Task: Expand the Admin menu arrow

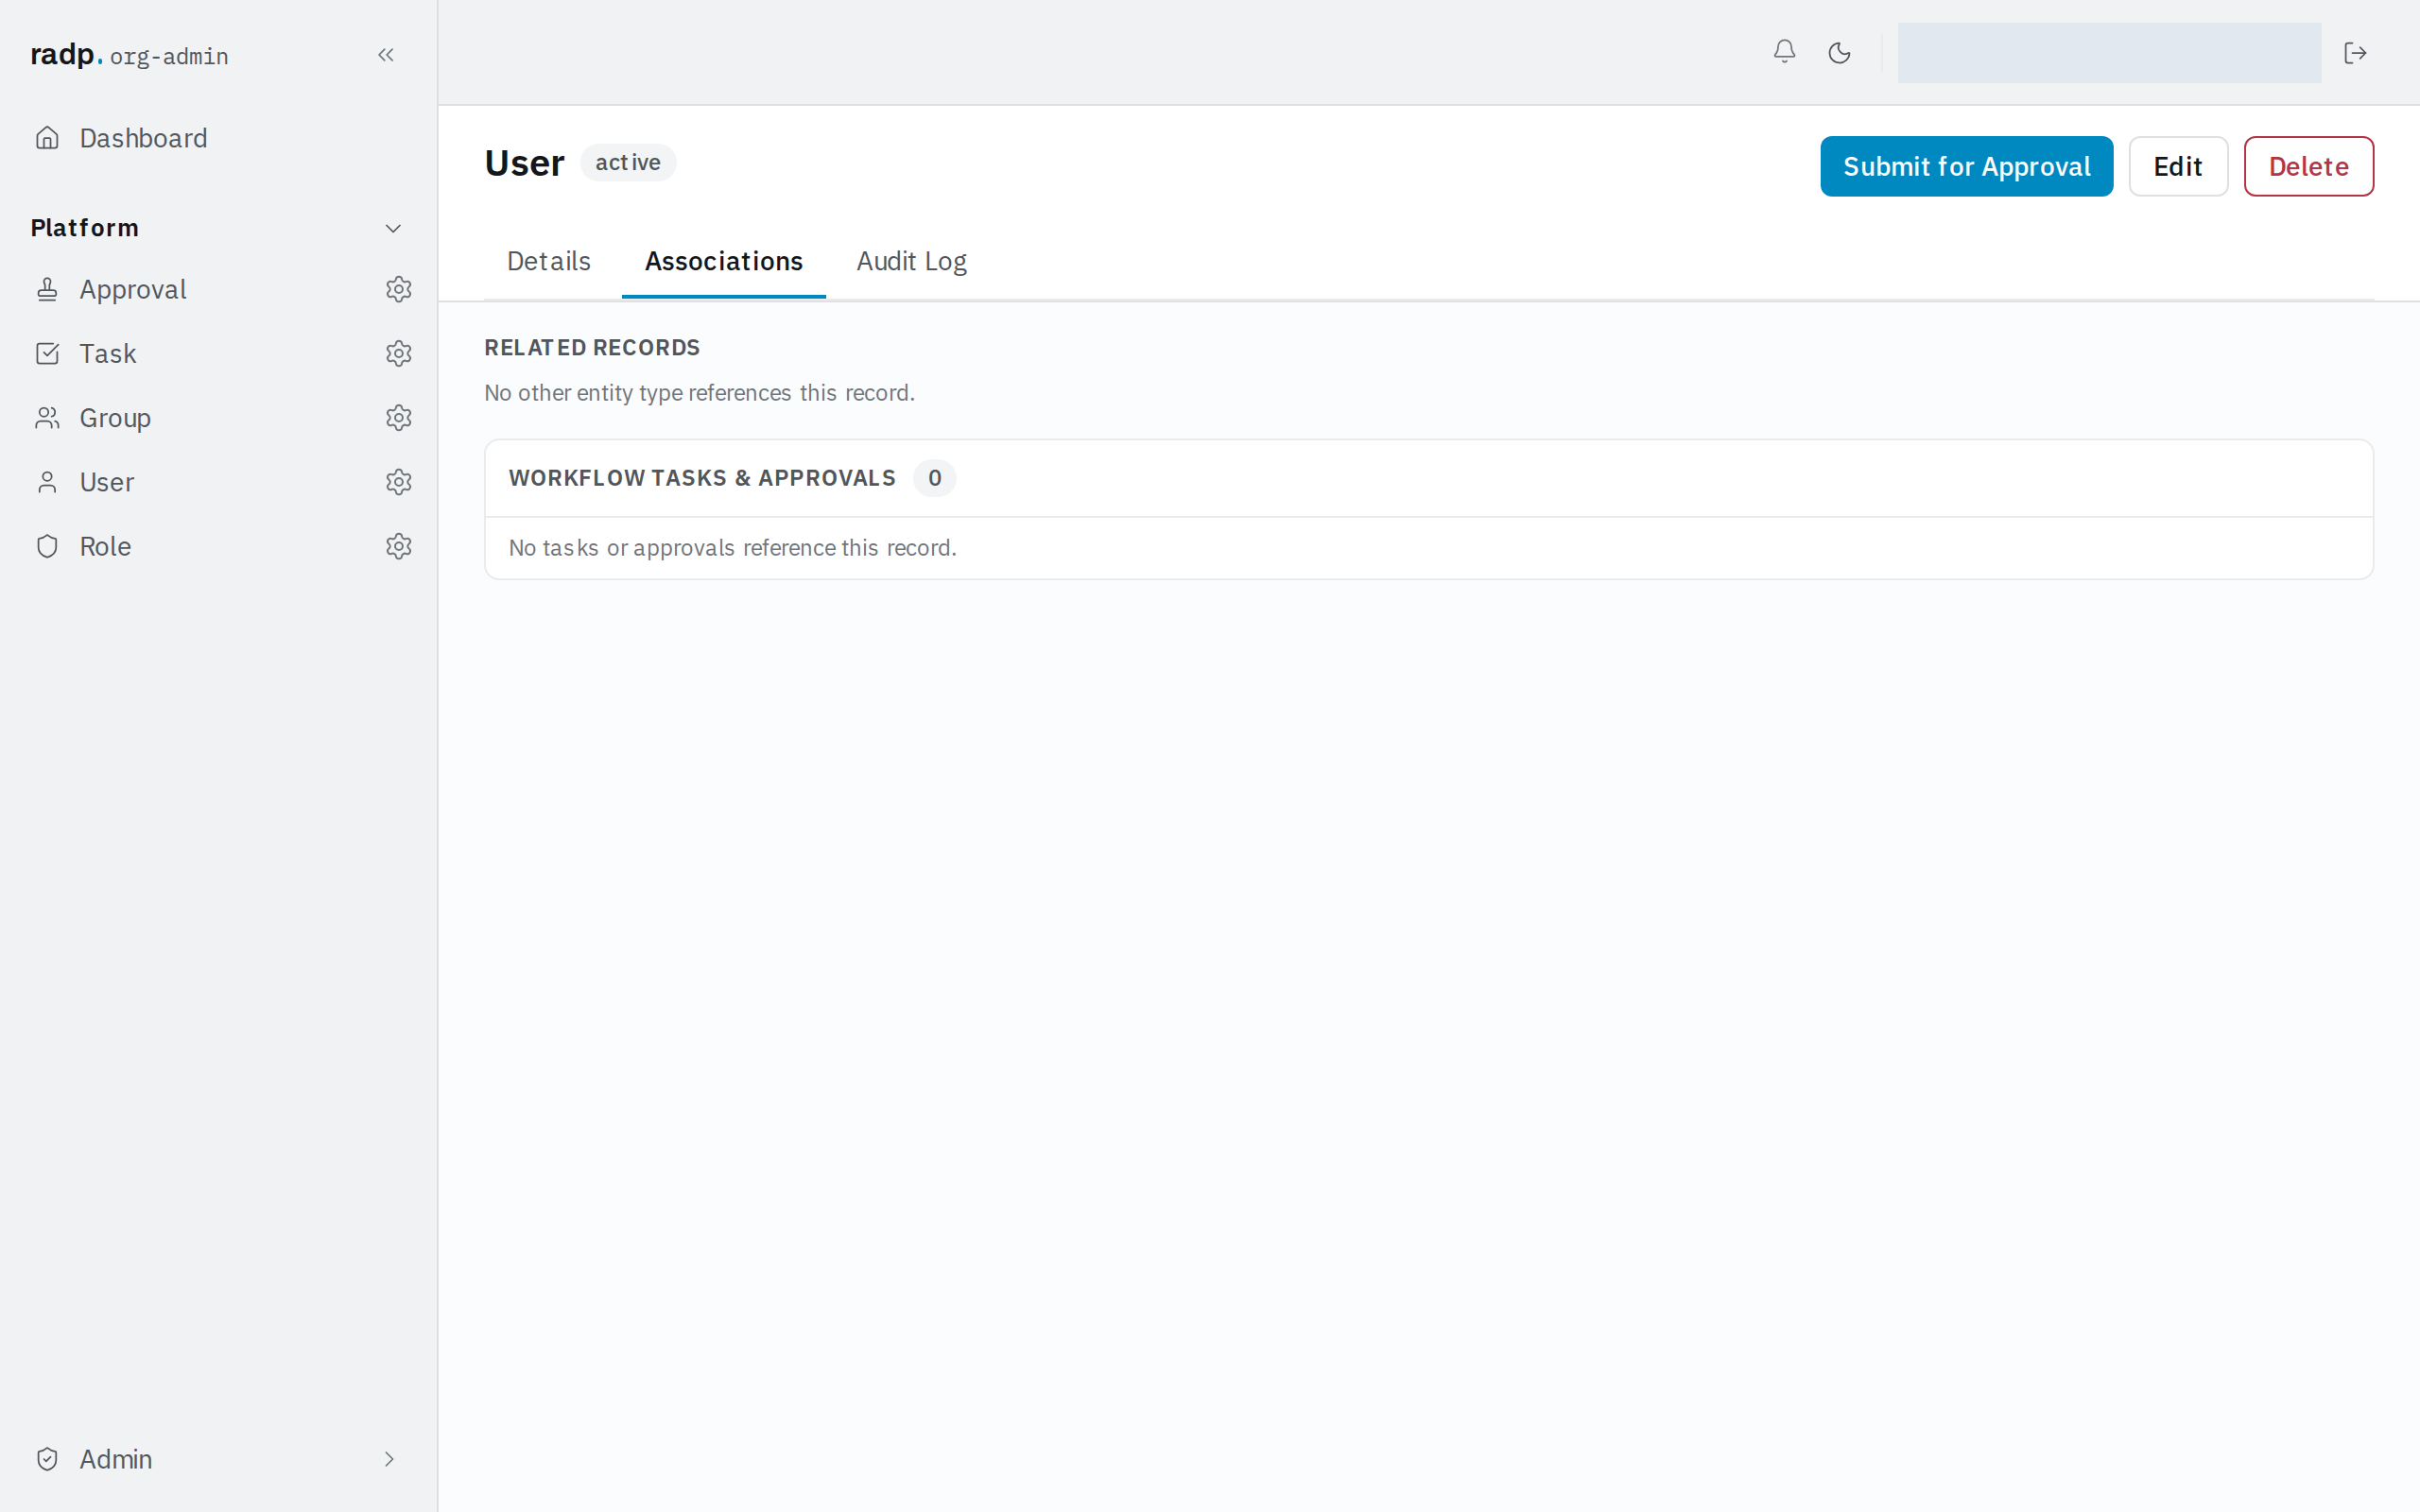Action: (389, 1459)
